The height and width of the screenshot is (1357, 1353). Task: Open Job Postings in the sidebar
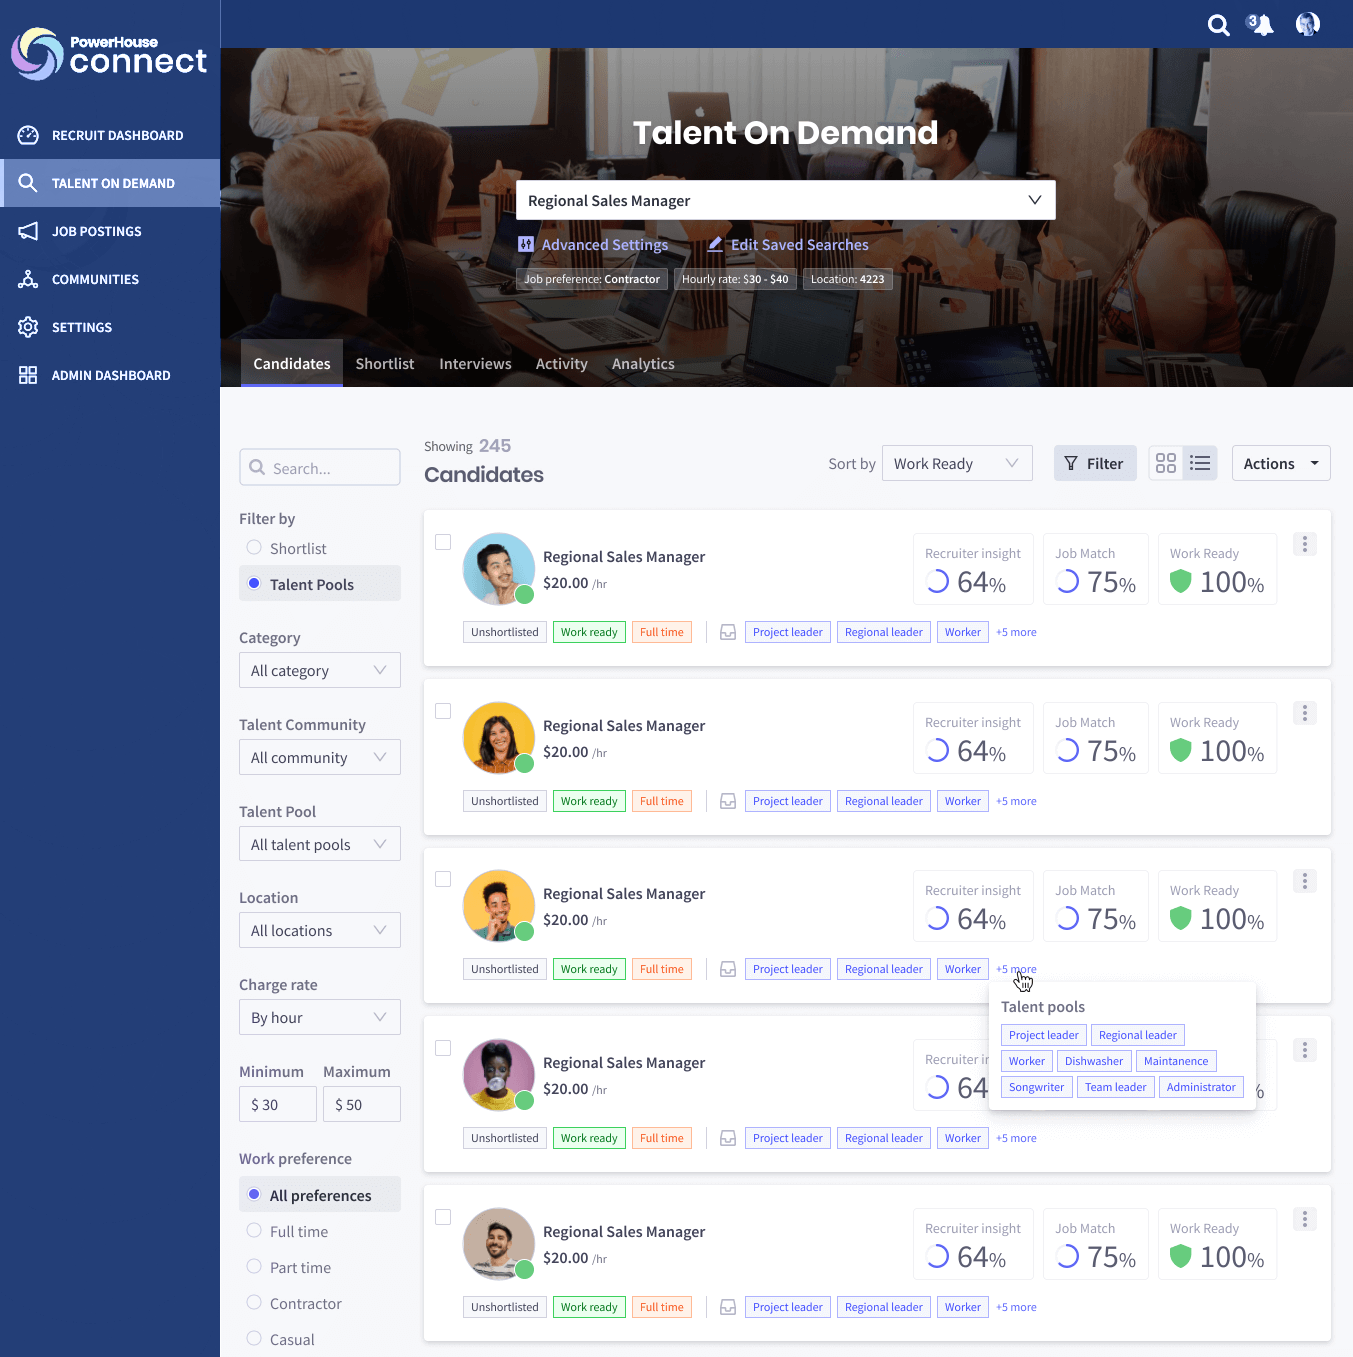pyautogui.click(x=97, y=231)
